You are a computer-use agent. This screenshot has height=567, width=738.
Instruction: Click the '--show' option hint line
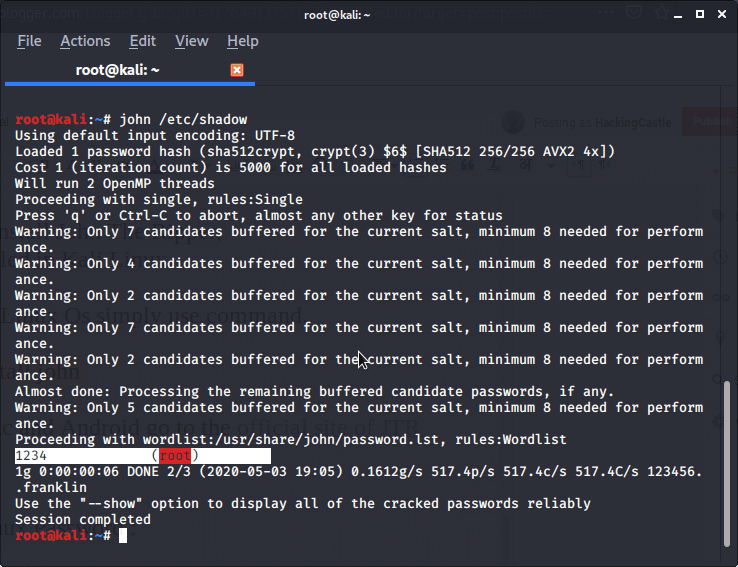tap(303, 503)
